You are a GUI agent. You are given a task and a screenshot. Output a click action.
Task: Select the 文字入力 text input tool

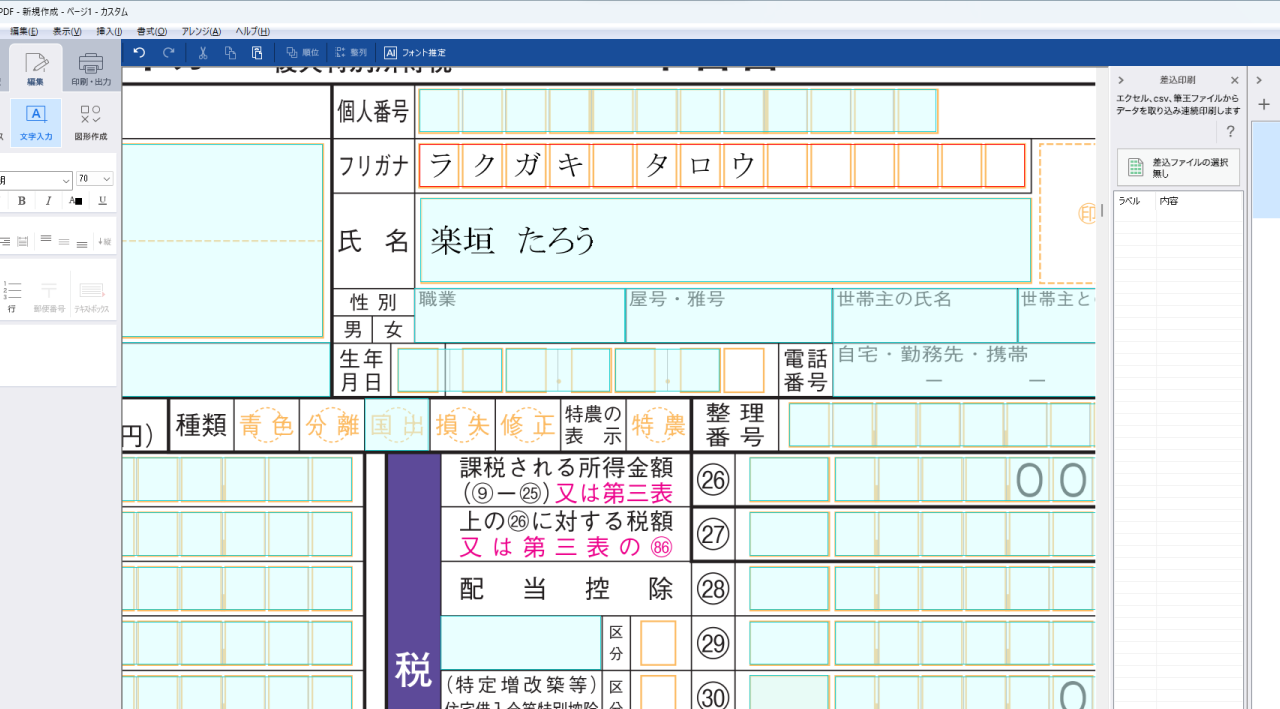[36, 122]
